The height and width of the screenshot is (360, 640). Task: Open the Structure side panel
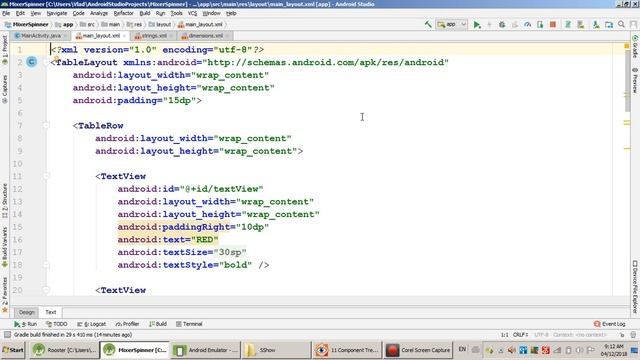pyautogui.click(x=5, y=200)
